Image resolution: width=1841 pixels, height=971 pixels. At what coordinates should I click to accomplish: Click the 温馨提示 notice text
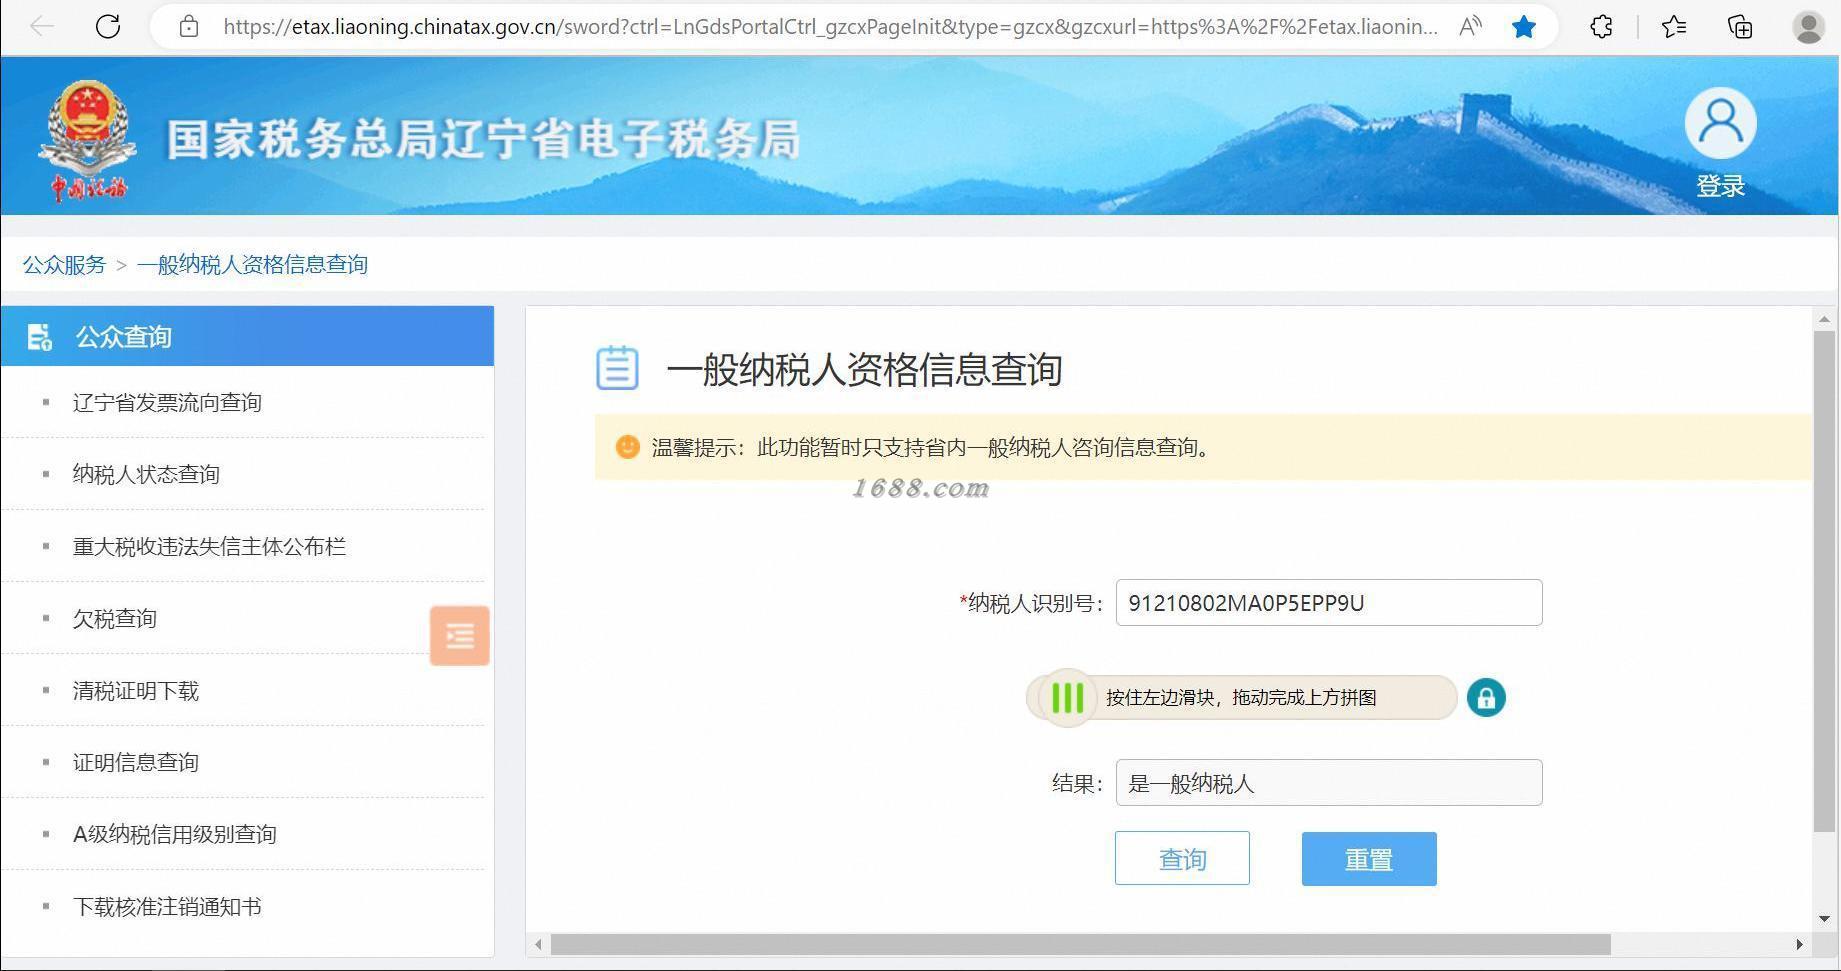click(934, 447)
